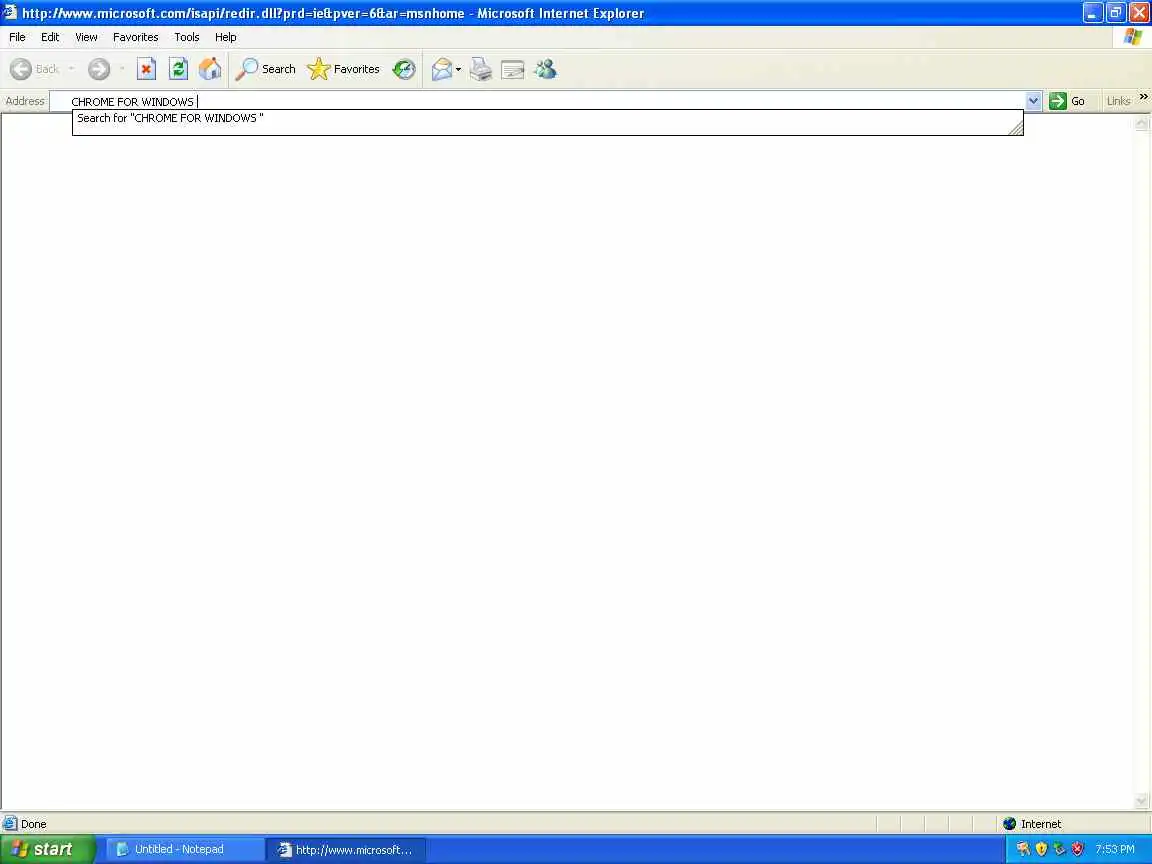Open the Windows Start button
Screen dimensions: 1152x864
tap(47, 849)
